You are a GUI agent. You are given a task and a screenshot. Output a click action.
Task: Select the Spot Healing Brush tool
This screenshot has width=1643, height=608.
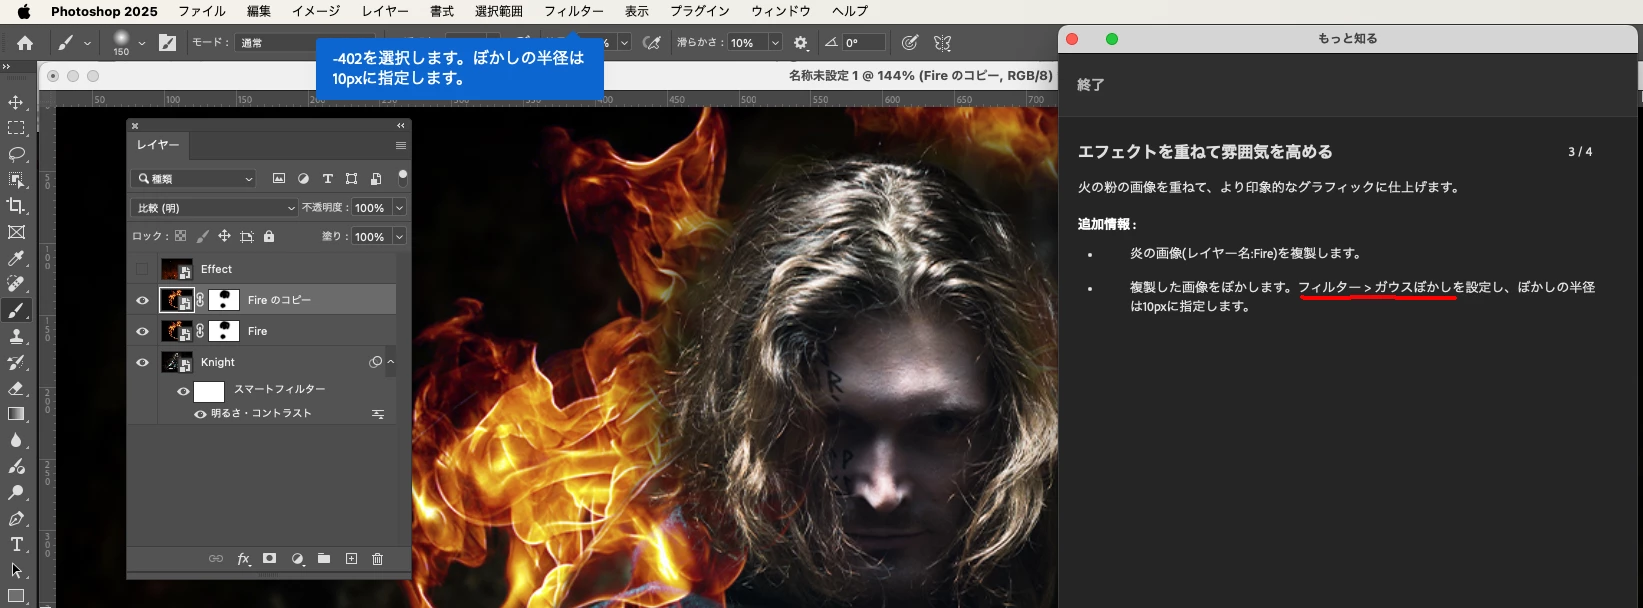[17, 285]
